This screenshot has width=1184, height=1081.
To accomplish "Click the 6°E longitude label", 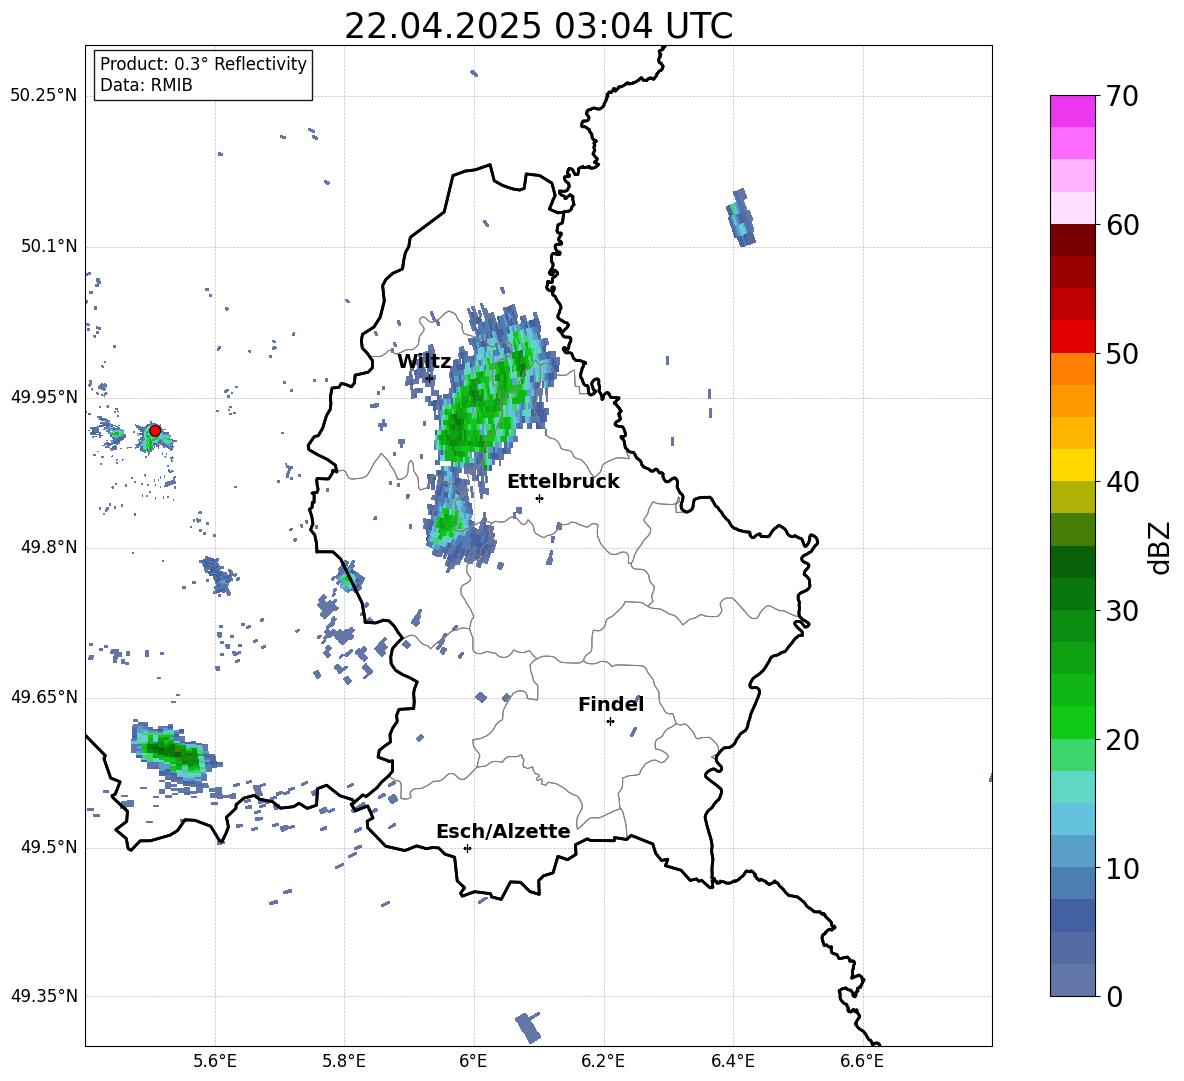I will [x=473, y=1061].
